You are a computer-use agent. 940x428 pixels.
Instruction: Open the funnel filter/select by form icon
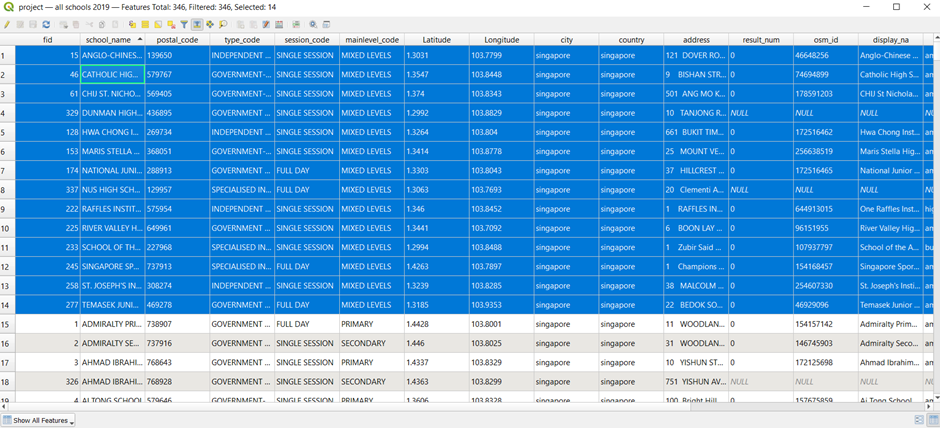pos(184,24)
